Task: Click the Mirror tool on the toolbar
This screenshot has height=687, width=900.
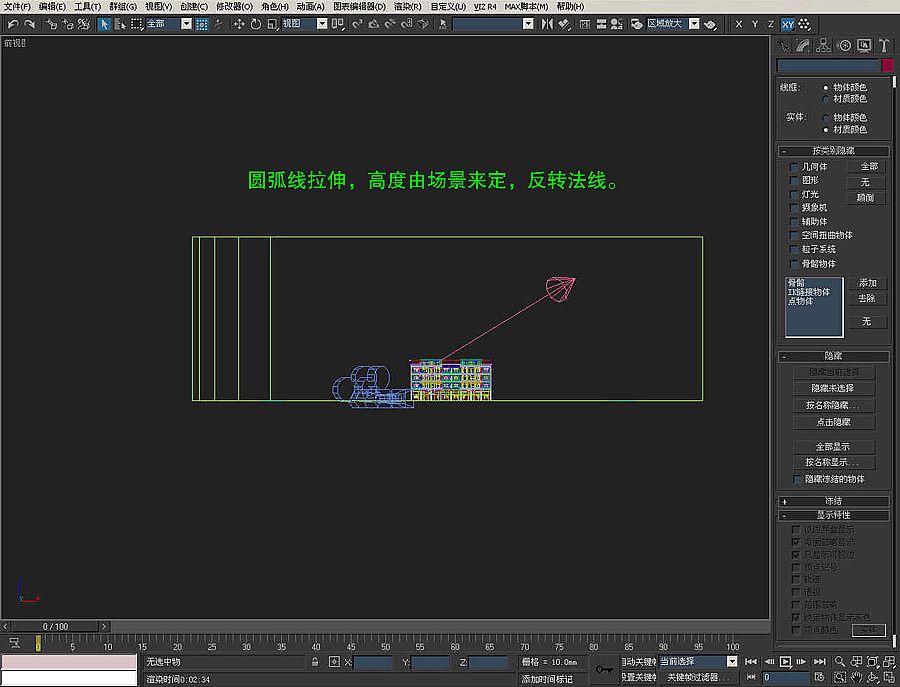Action: click(x=545, y=24)
